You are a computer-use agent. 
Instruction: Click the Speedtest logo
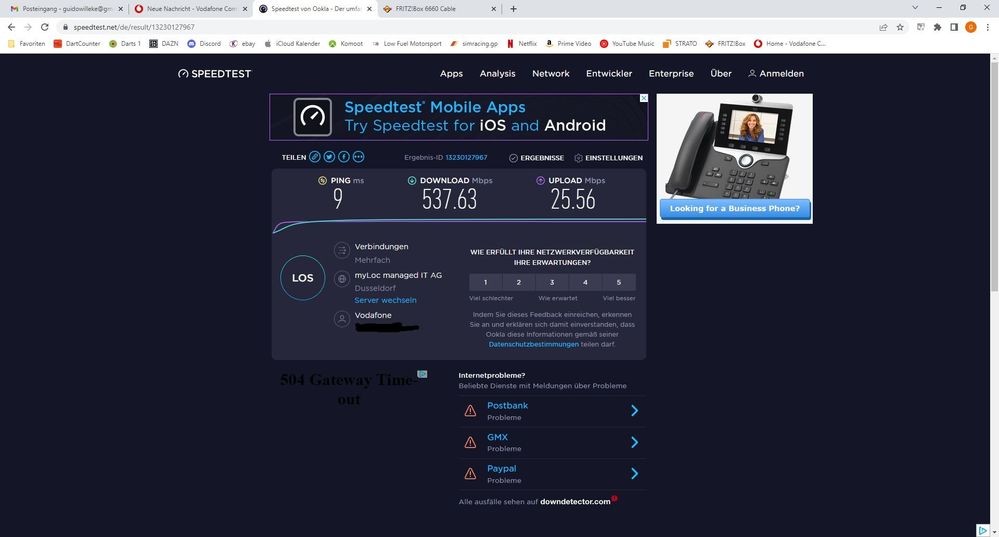point(215,74)
